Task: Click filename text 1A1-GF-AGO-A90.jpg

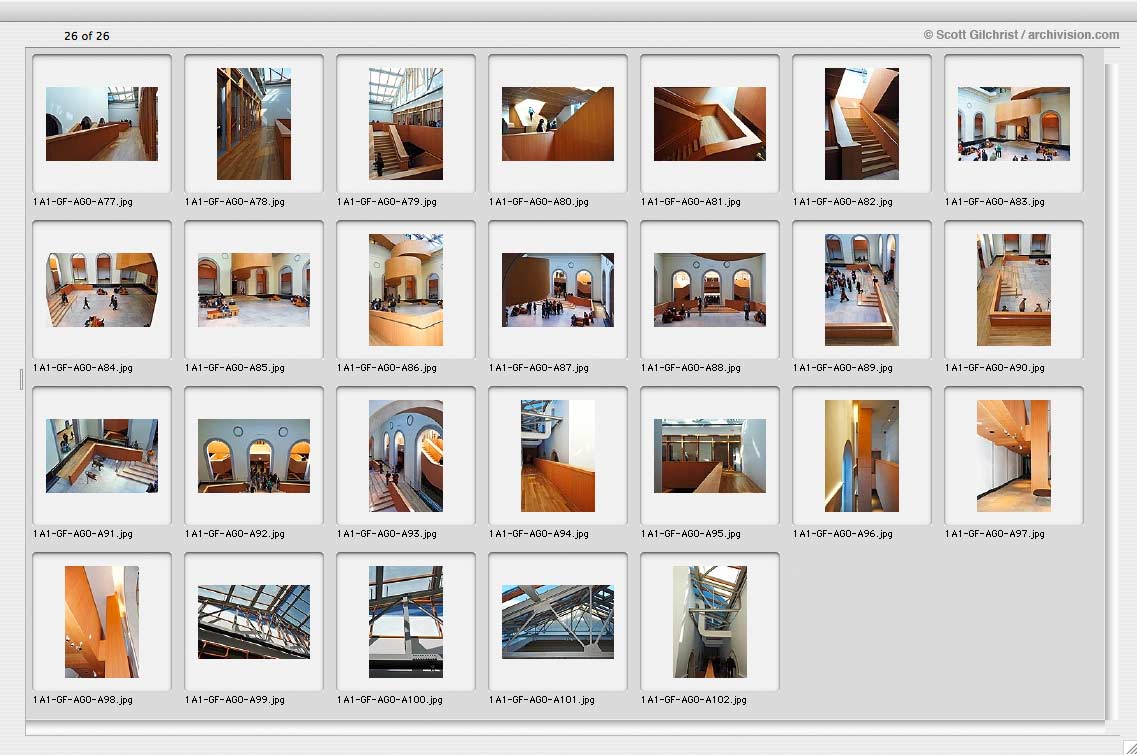Action: [995, 368]
